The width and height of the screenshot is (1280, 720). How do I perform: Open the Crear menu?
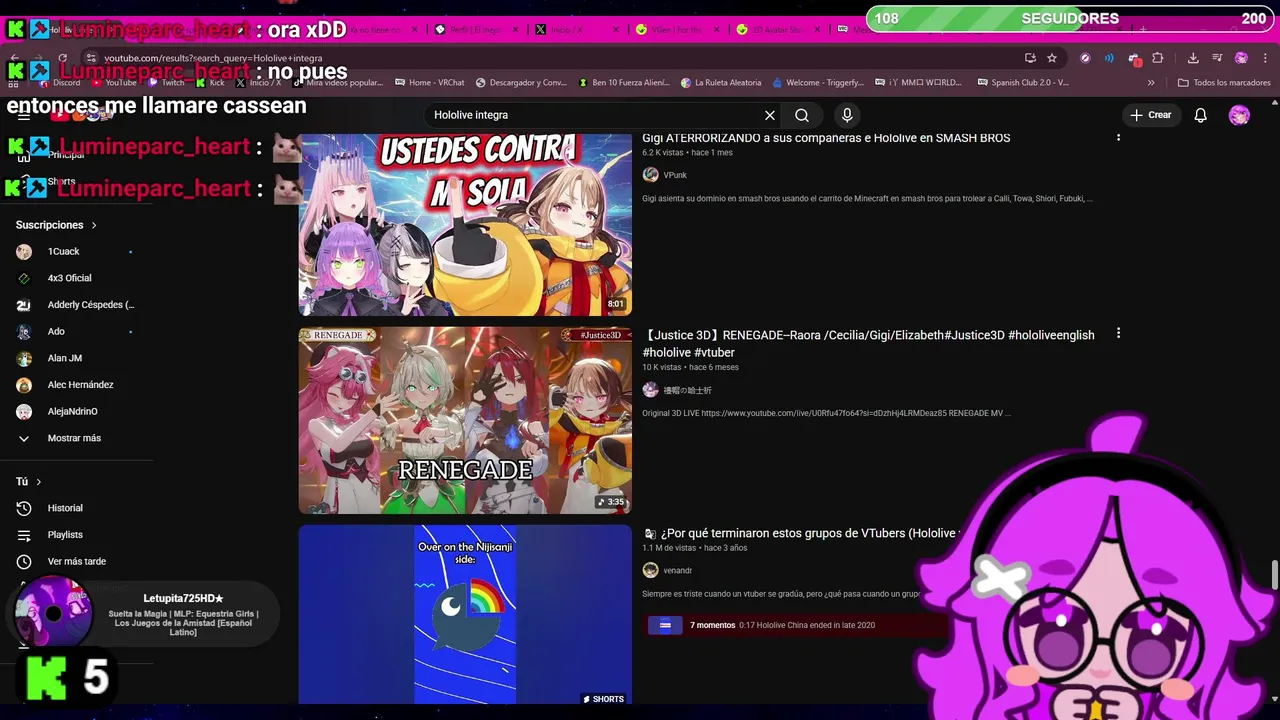click(1150, 115)
